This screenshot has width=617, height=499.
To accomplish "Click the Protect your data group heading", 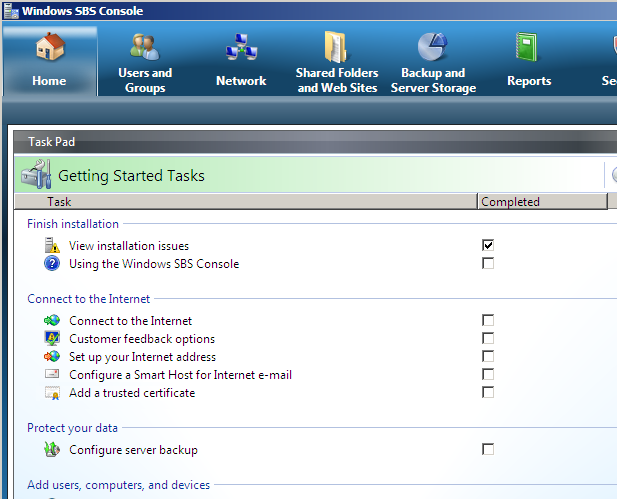I will (72, 428).
